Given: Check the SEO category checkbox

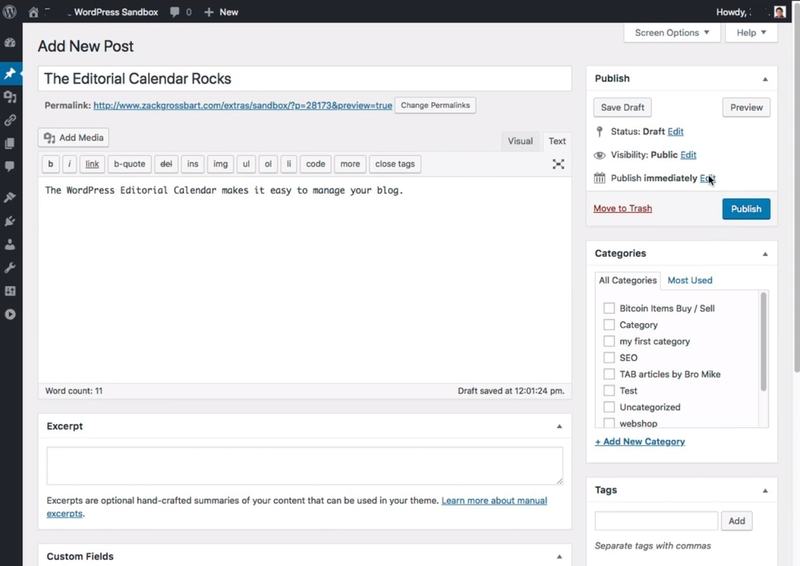Looking at the screenshot, I should click(x=609, y=358).
